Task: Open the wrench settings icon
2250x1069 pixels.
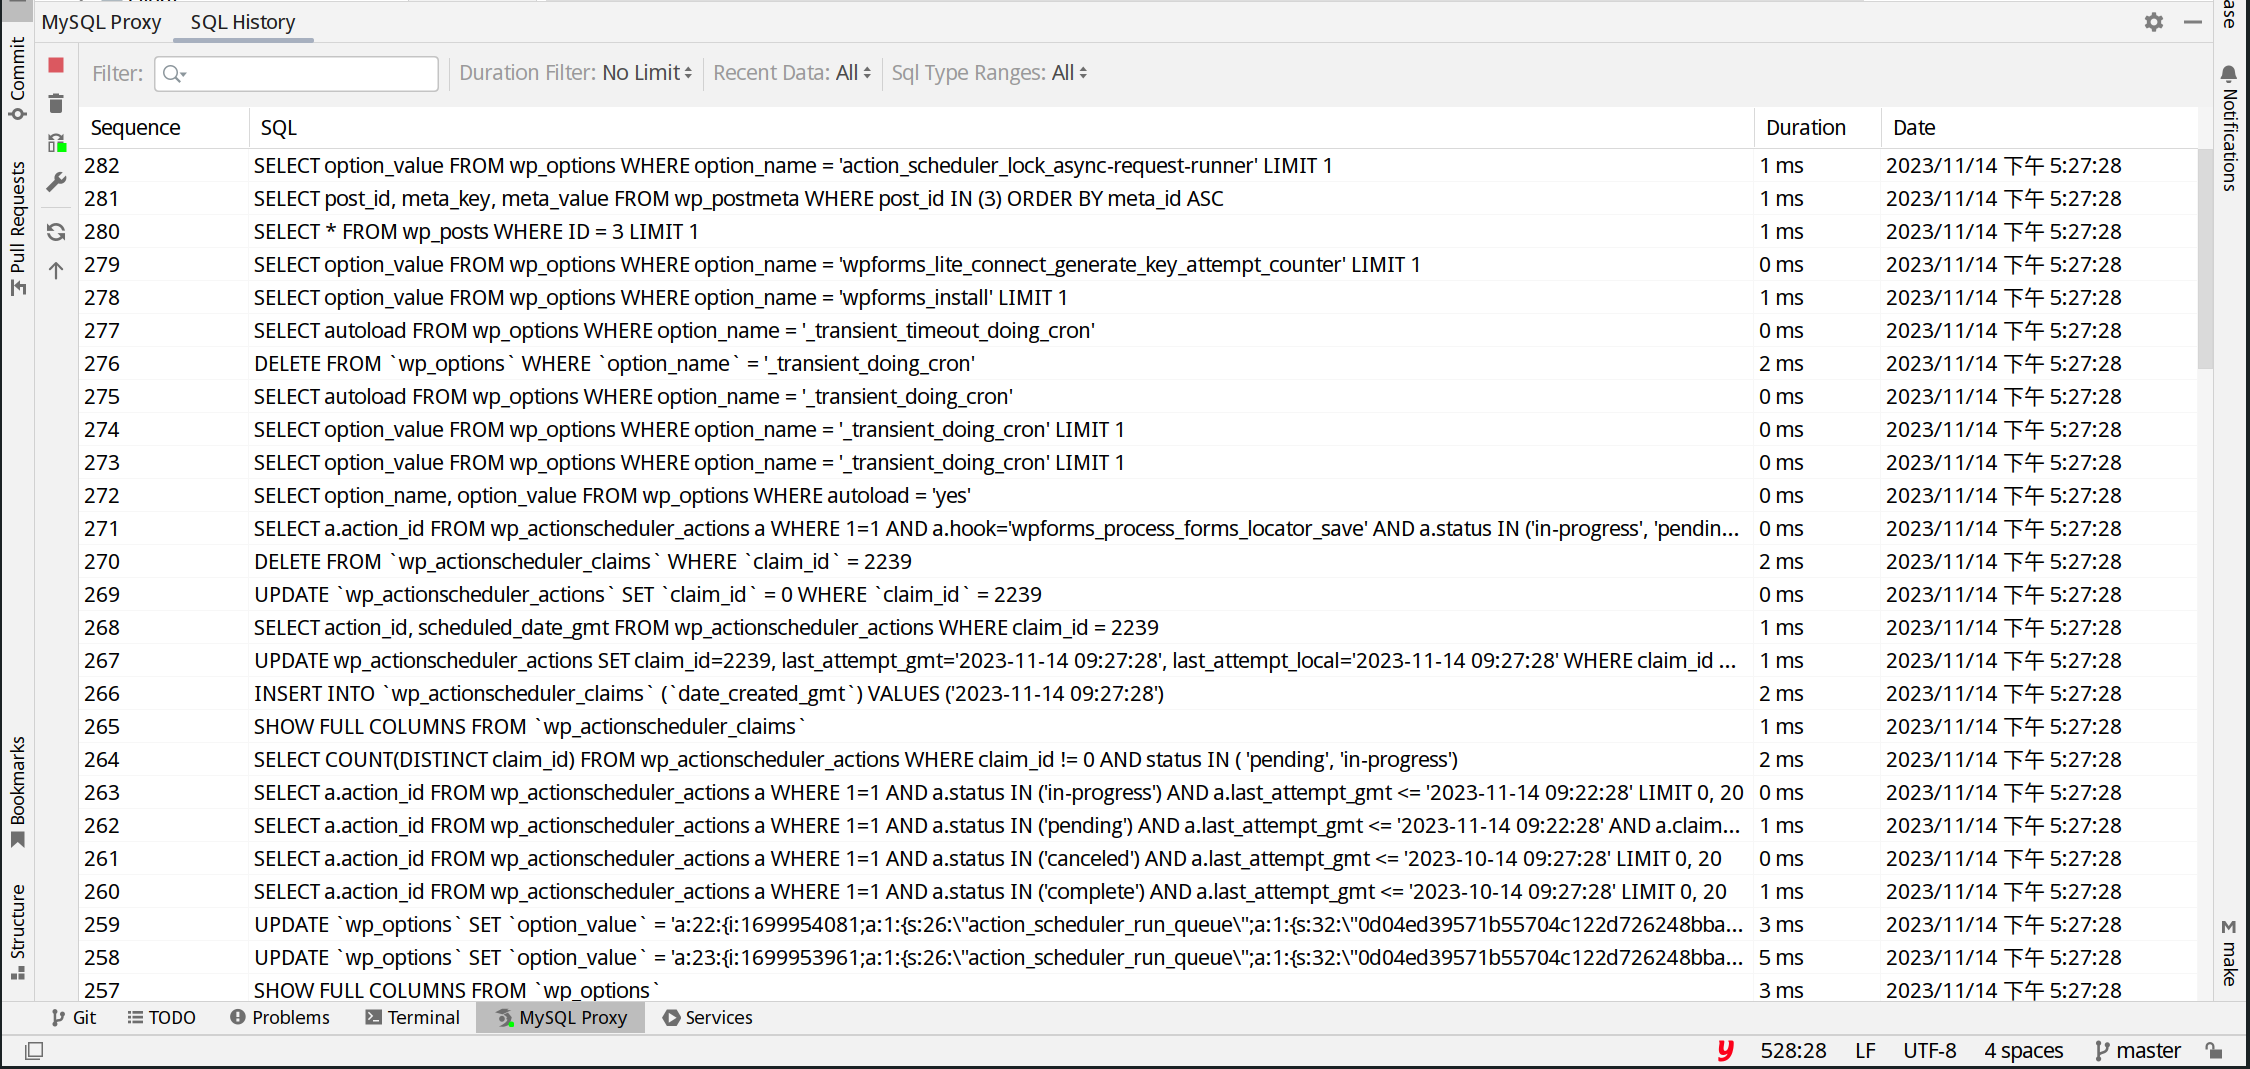Action: [x=56, y=182]
